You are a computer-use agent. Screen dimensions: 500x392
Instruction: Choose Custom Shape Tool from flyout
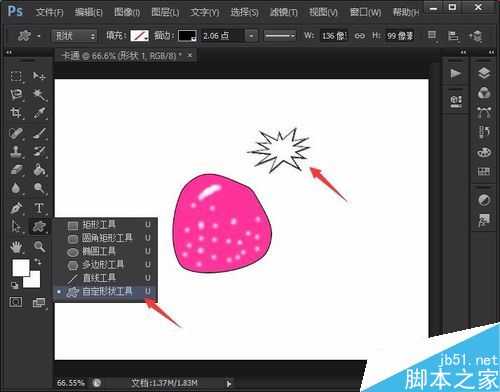[105, 292]
